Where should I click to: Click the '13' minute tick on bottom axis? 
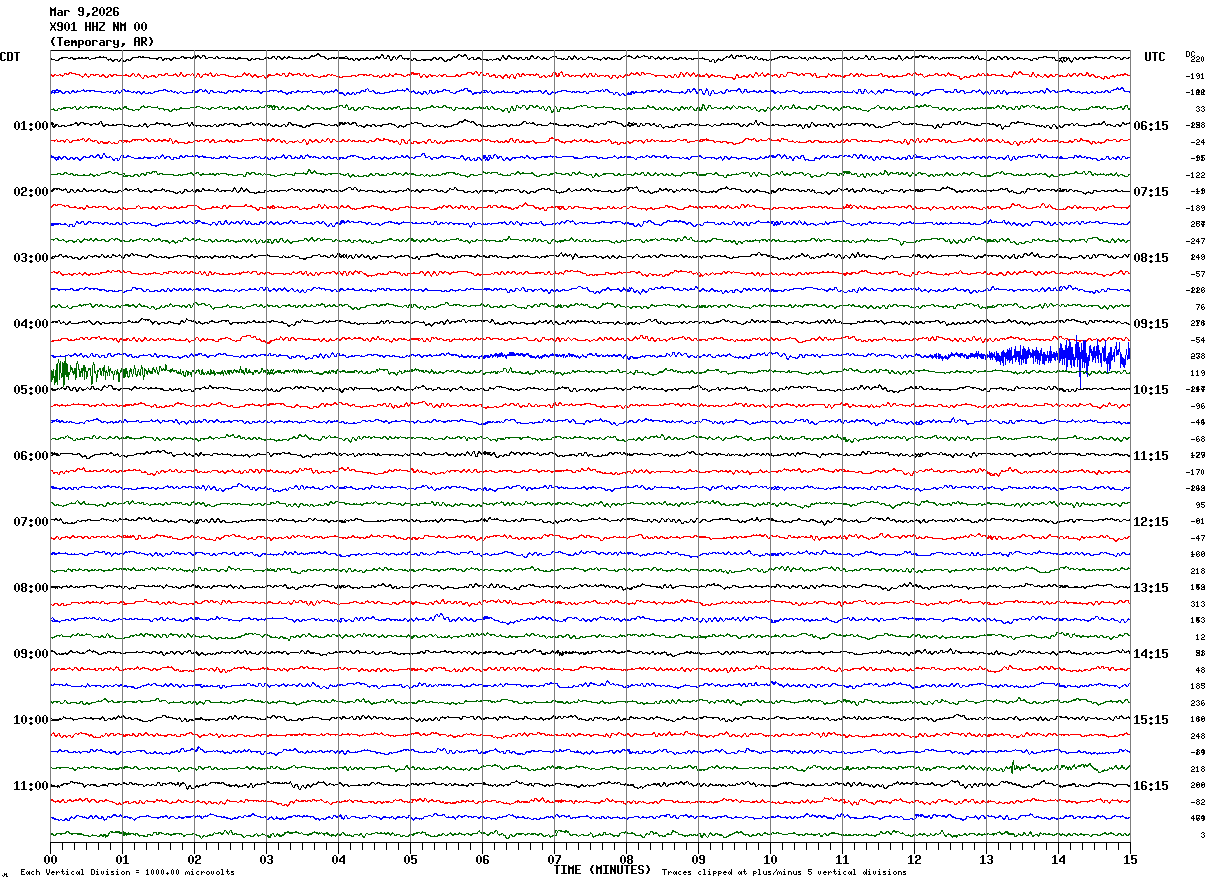986,859
